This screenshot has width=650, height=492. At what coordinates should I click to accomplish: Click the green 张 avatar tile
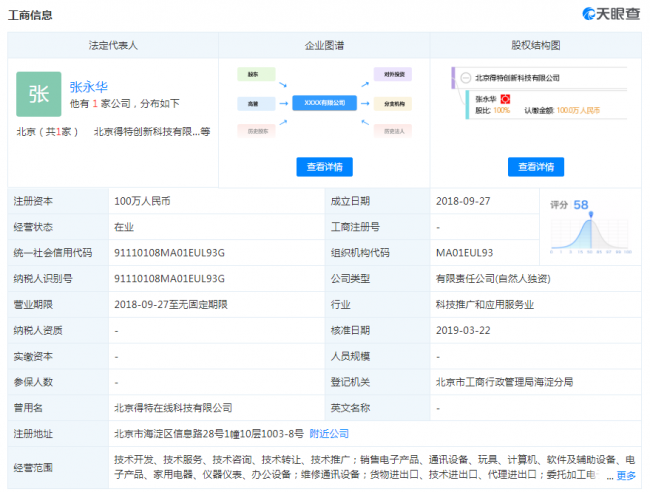tap(39, 94)
